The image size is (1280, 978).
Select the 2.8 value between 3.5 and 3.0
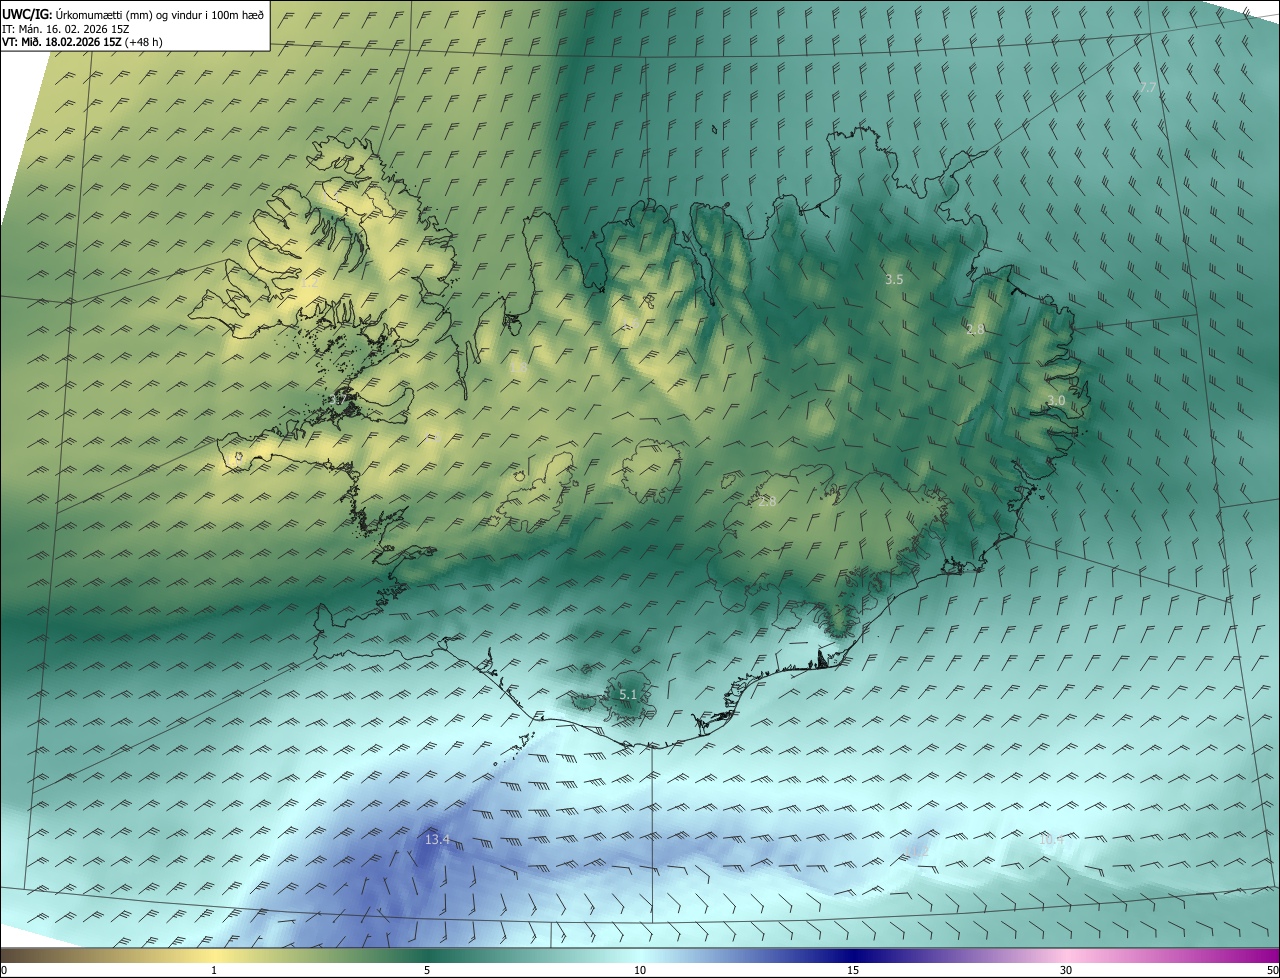(976, 329)
